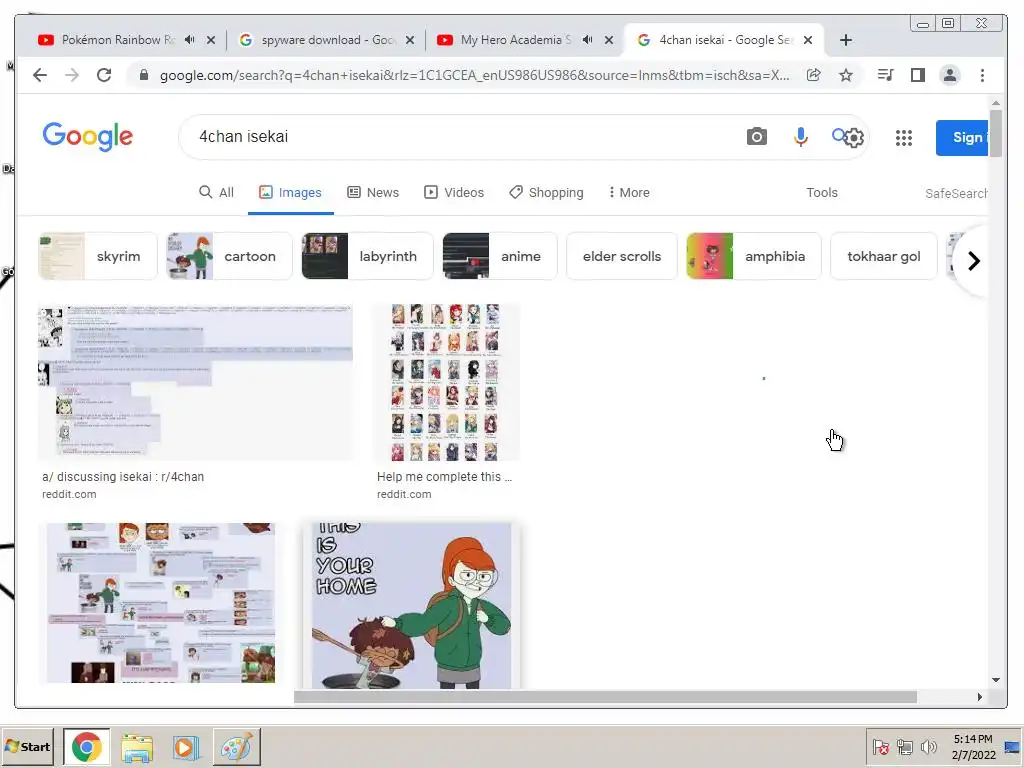View the site lock icon info
Viewport: 1024px width, 768px height.
144,75
